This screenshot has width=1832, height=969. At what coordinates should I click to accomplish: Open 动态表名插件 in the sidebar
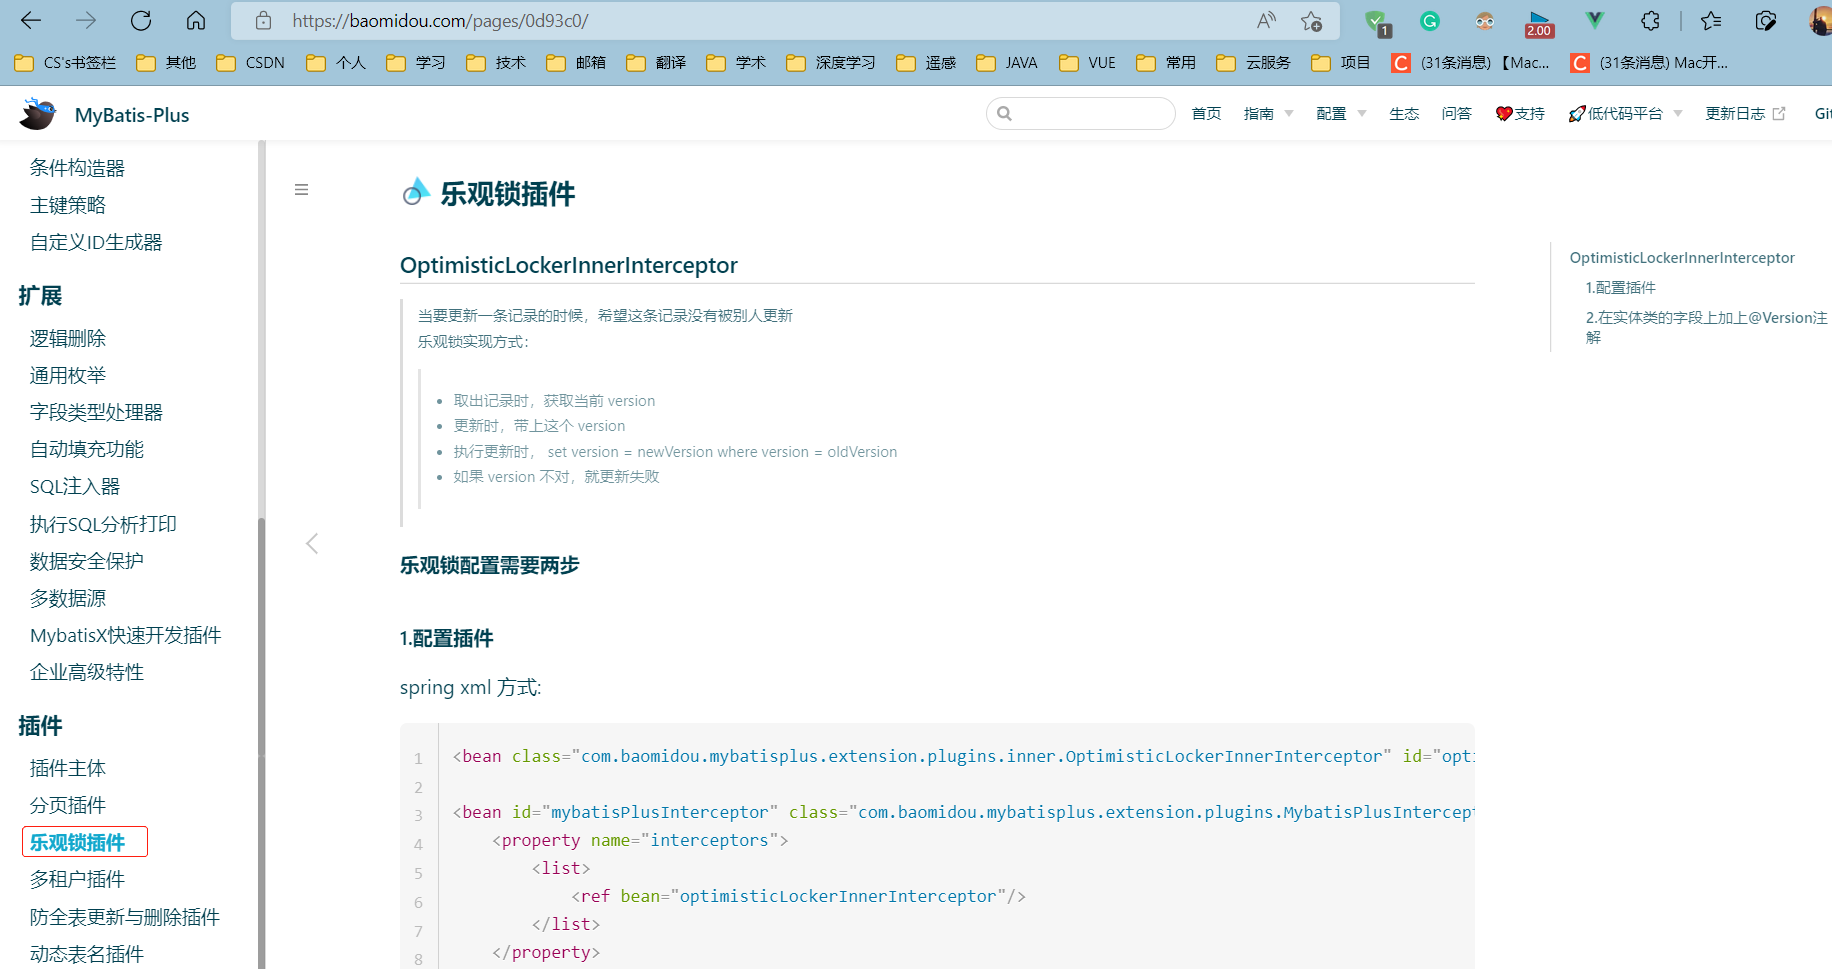point(87,954)
